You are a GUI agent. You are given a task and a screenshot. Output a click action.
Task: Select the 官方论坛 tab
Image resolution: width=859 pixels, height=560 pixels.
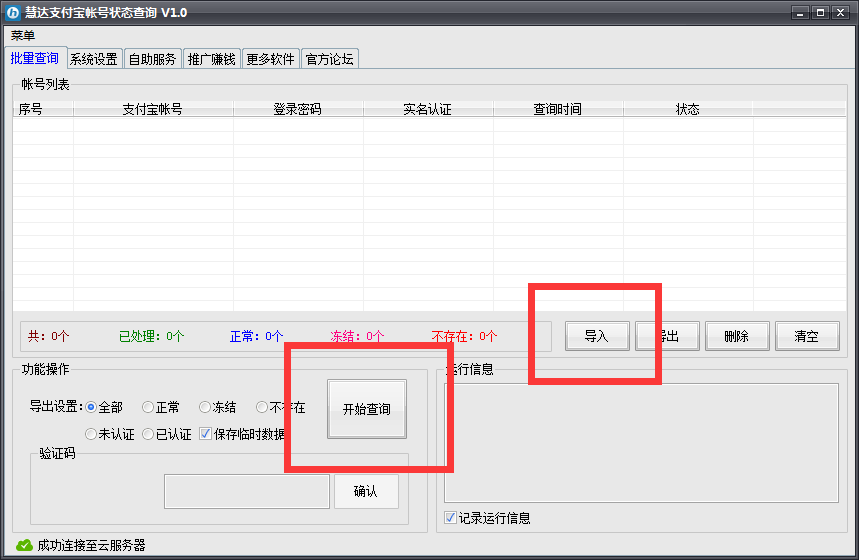329,59
